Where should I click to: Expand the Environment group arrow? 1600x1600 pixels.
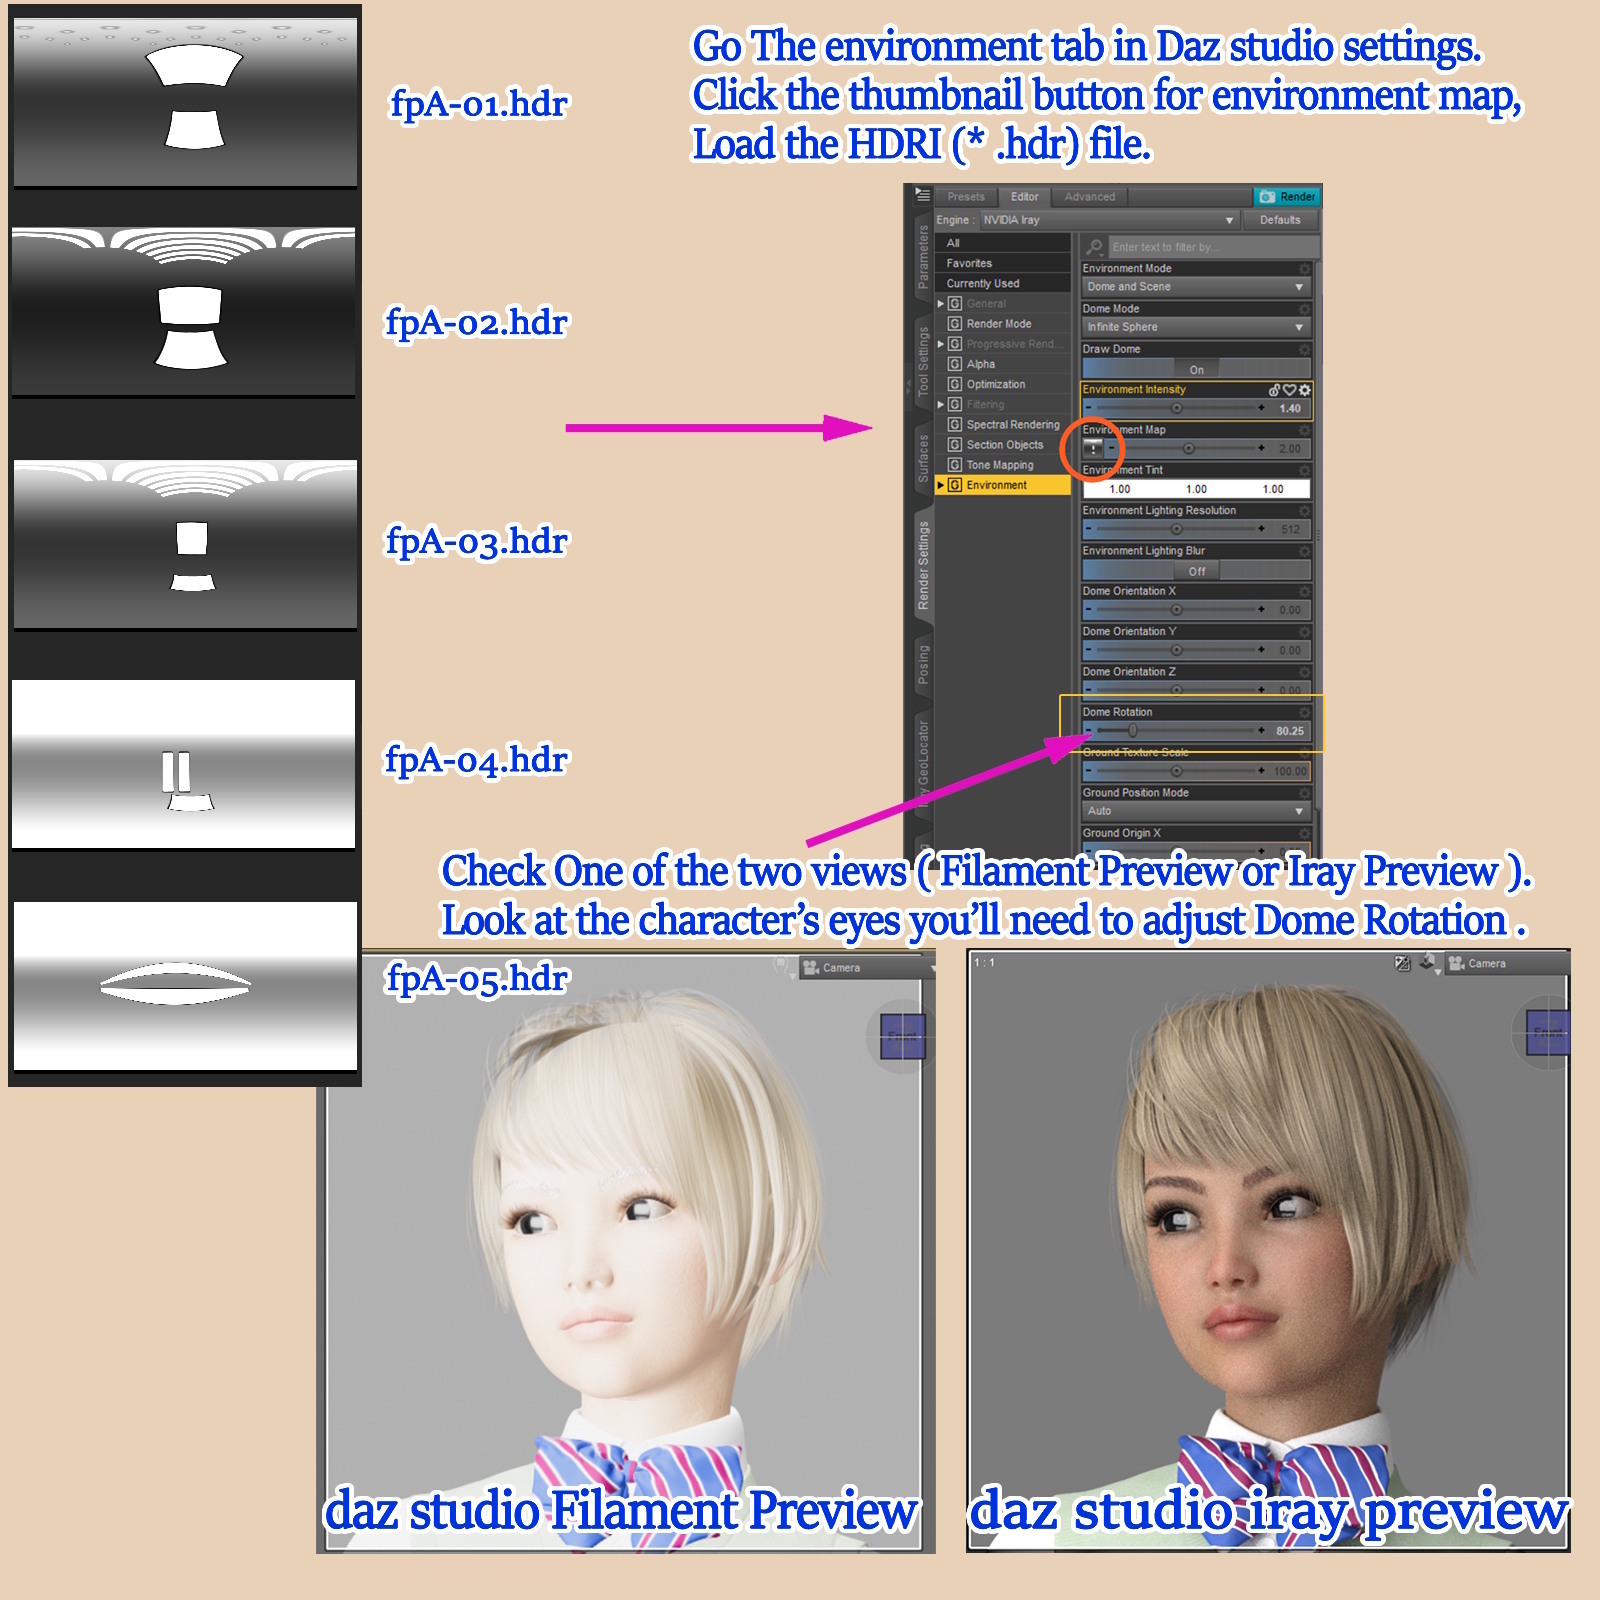(x=940, y=485)
